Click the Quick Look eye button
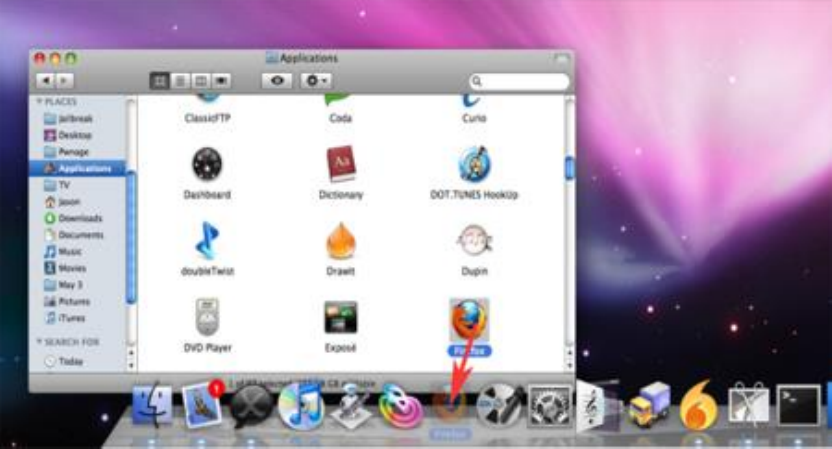 click(x=277, y=81)
